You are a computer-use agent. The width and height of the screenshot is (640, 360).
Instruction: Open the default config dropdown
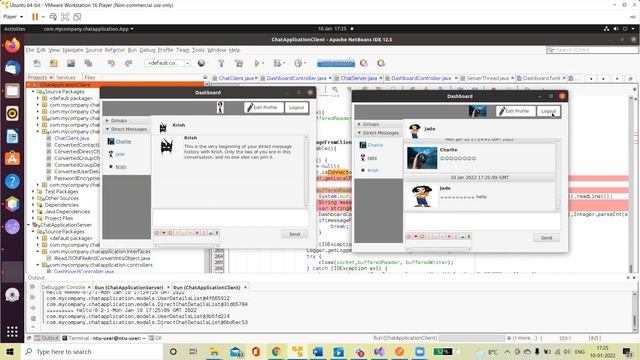pyautogui.click(x=167, y=63)
